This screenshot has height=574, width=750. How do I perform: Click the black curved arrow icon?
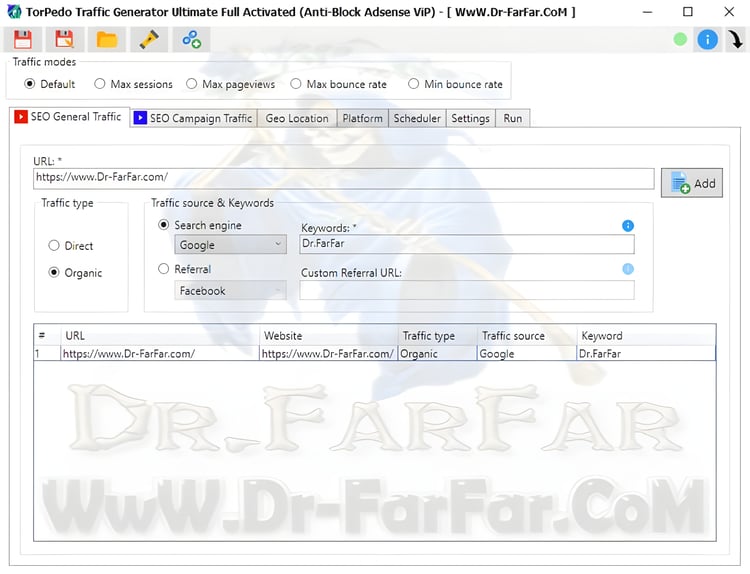tap(736, 39)
